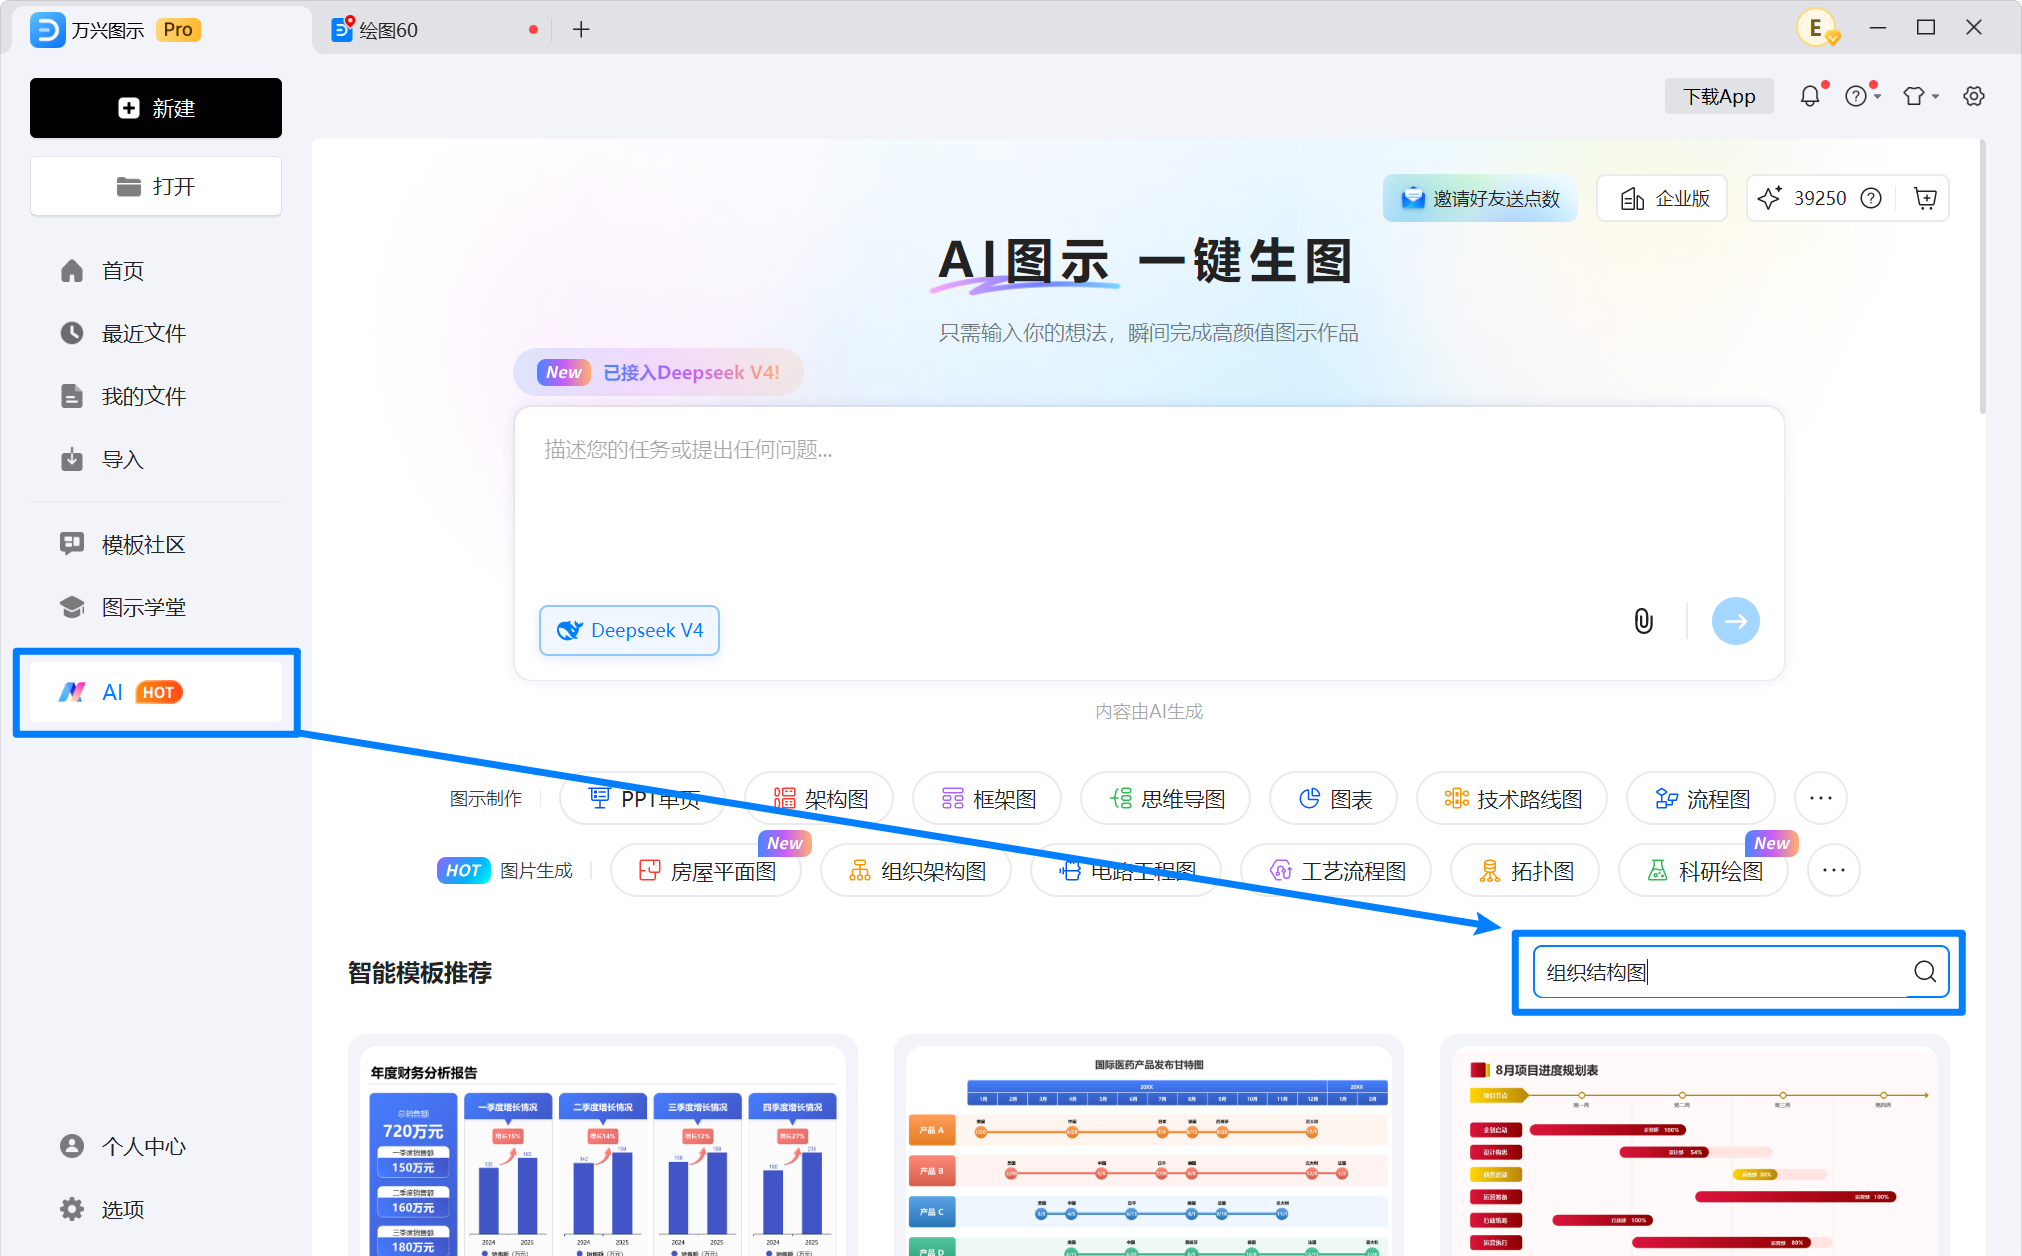Expand more options in 图片生成 row
This screenshot has width=2022, height=1256.
[x=1833, y=870]
